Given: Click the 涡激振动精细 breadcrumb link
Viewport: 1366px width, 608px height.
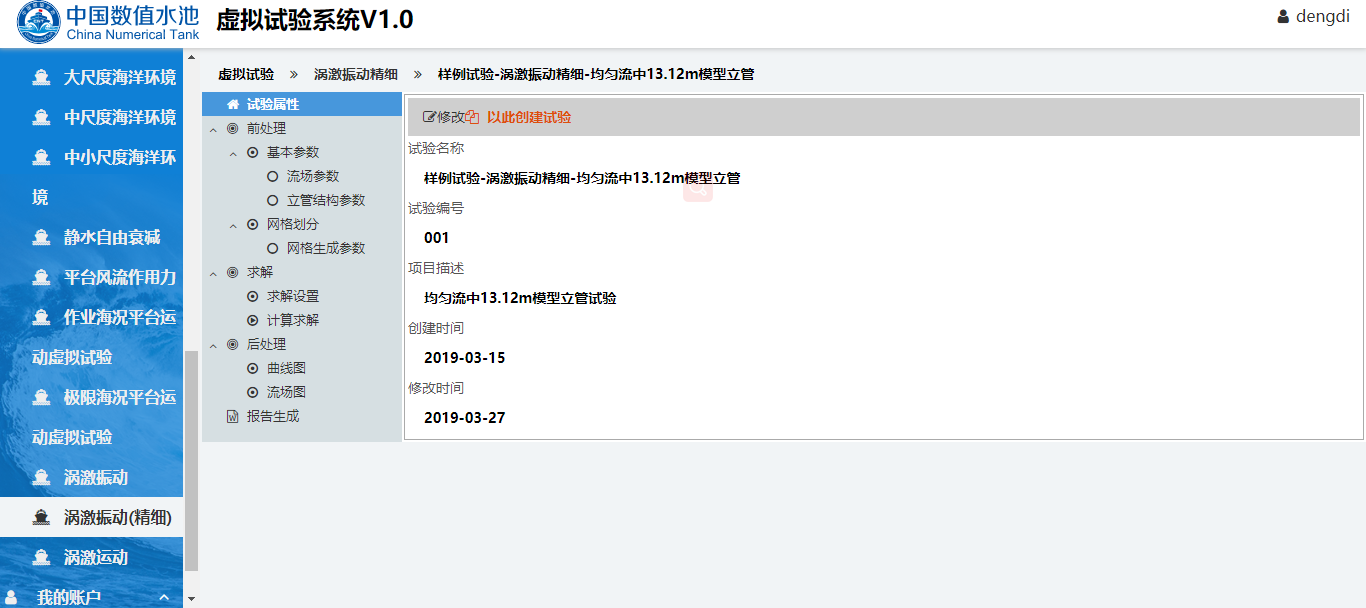Looking at the screenshot, I should click(355, 74).
